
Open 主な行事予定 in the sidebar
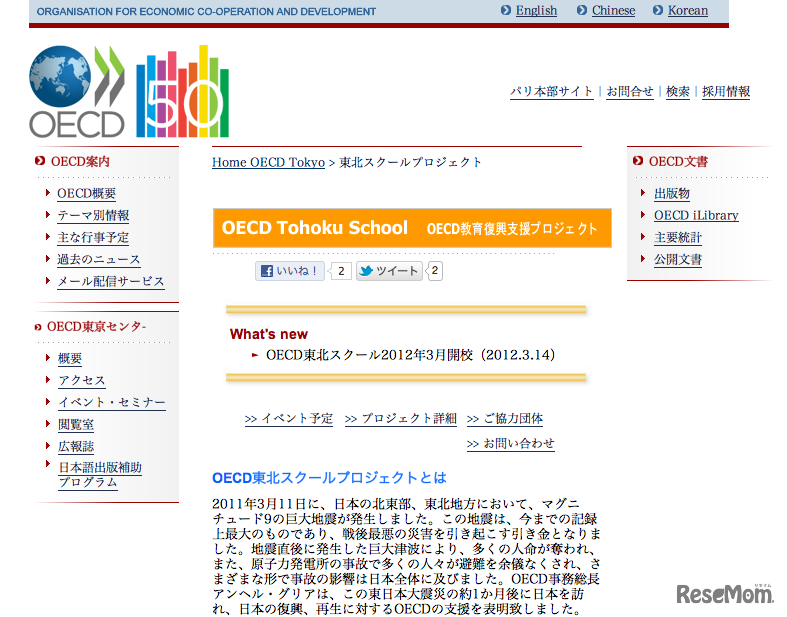[93, 237]
